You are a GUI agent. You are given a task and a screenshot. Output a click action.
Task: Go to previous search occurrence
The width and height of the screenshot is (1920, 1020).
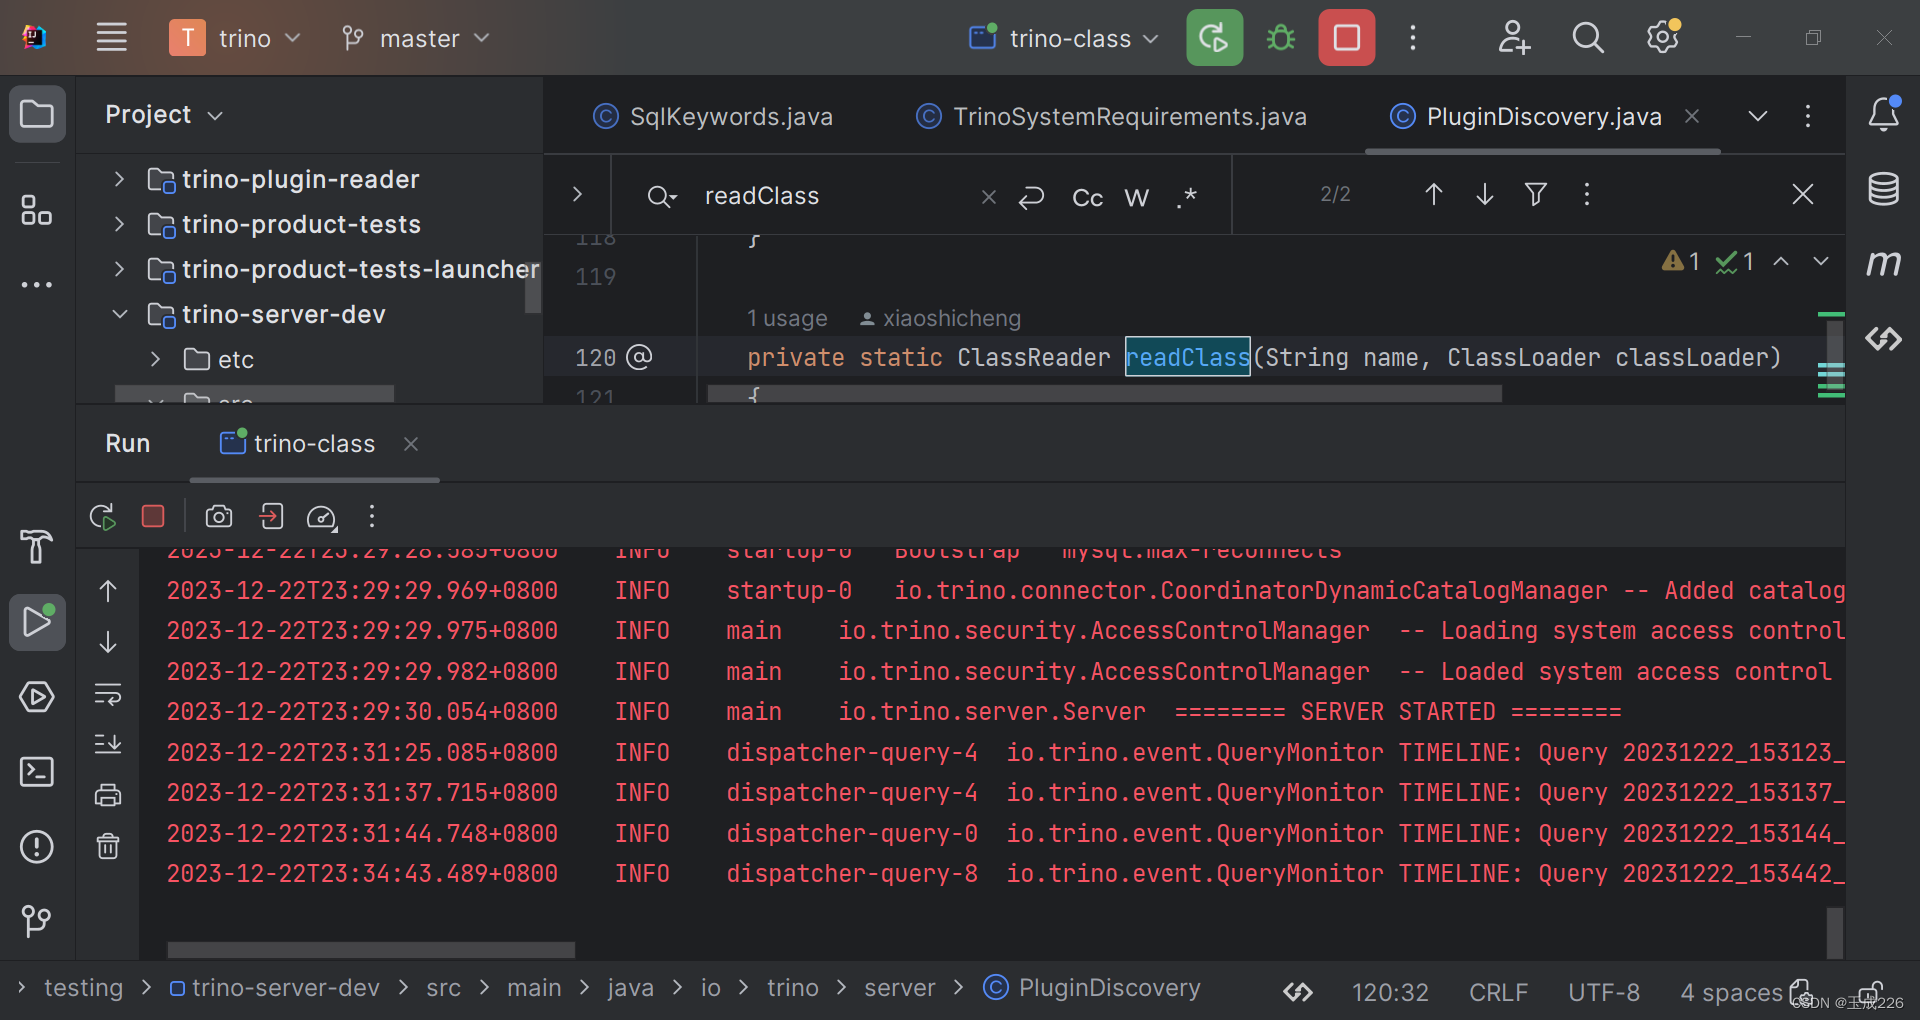pos(1433,194)
